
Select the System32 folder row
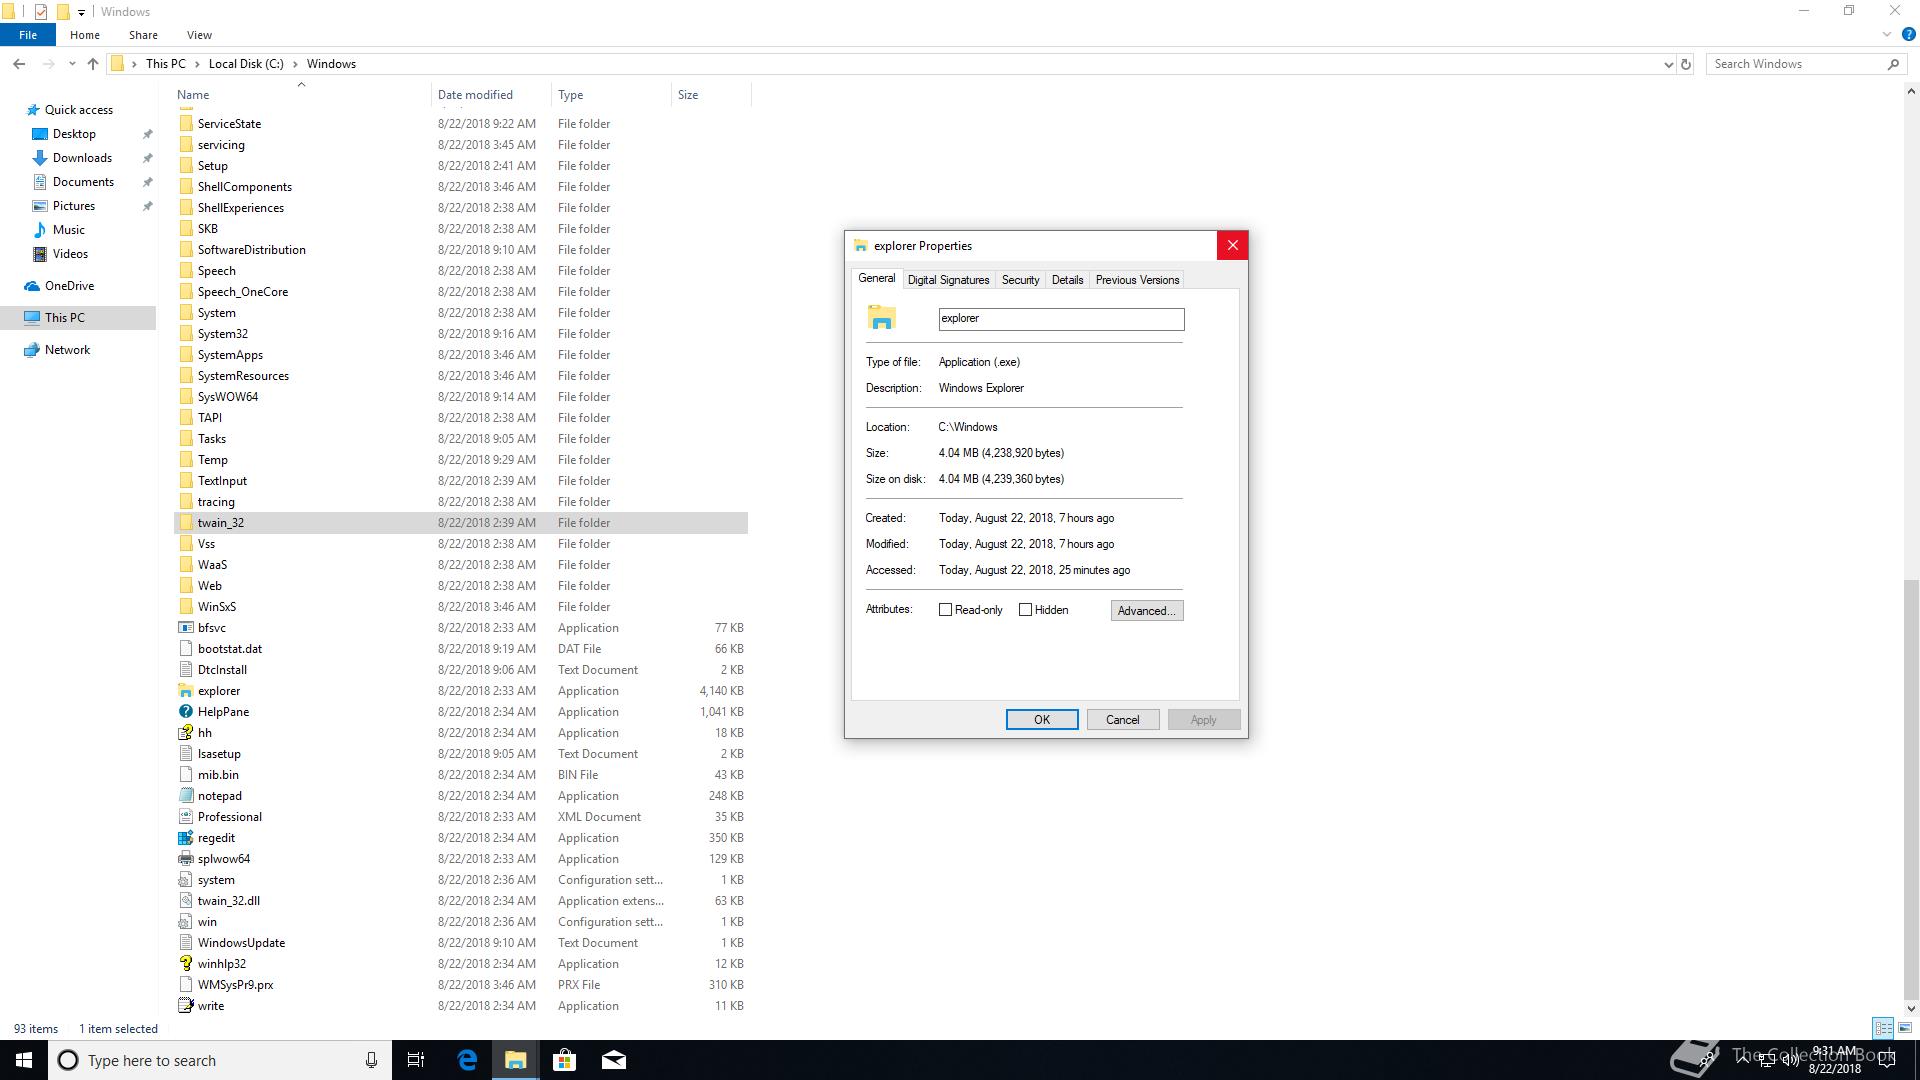[x=461, y=334]
